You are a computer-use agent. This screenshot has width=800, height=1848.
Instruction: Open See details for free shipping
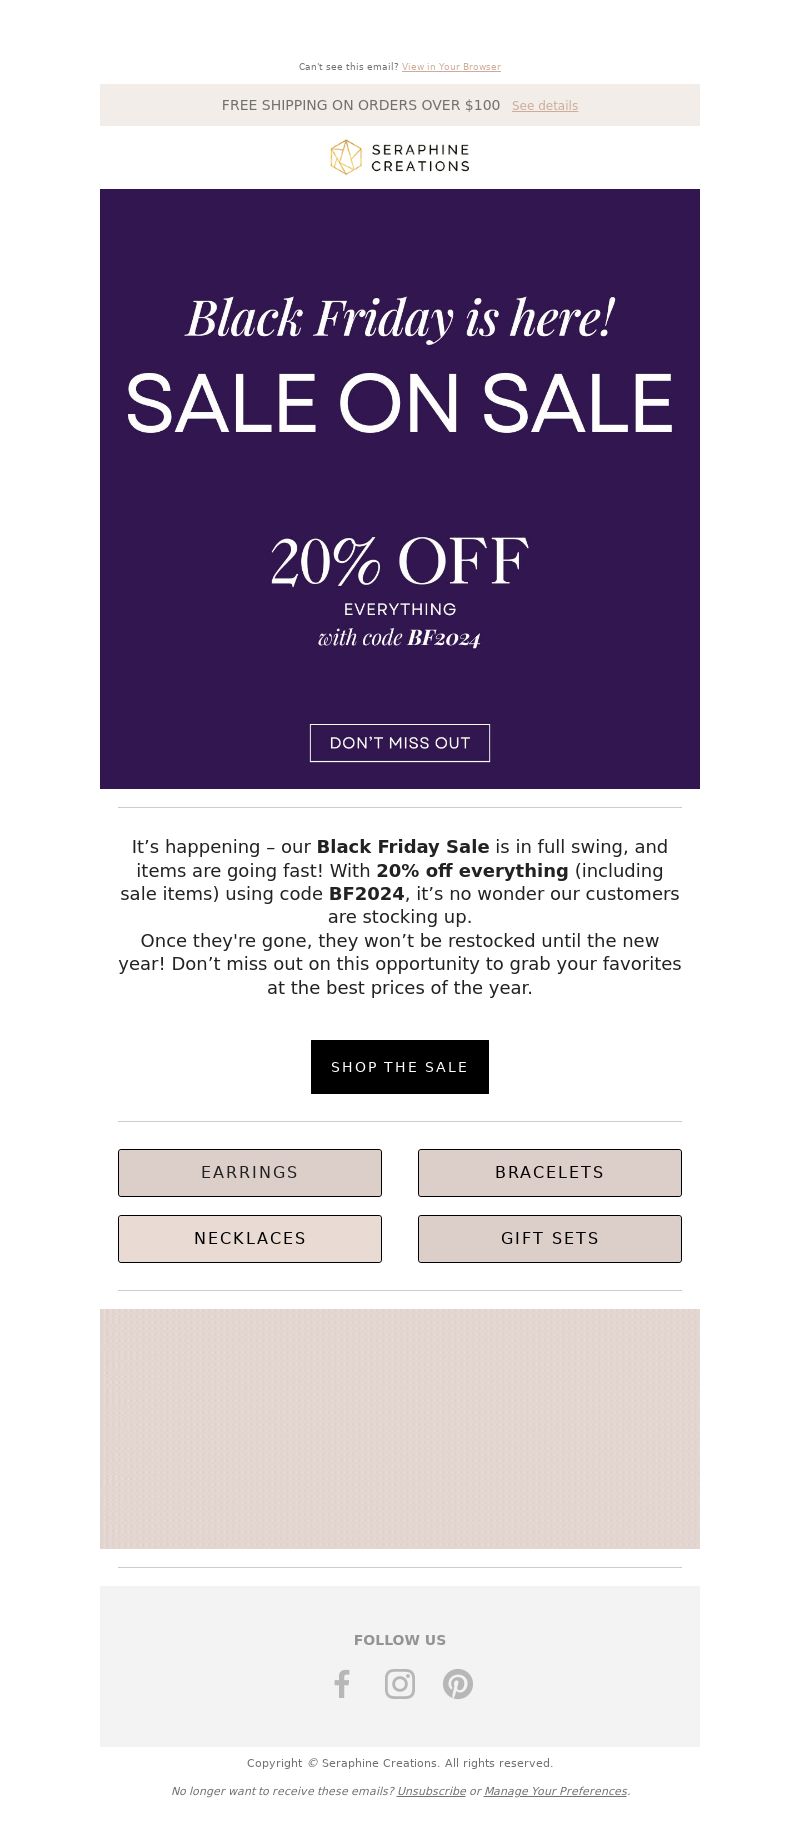[545, 106]
